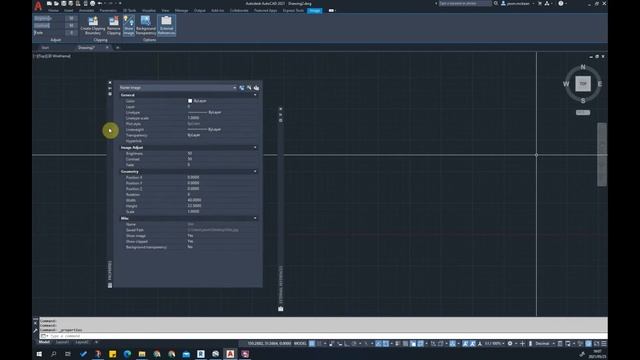
Task: Open the Microsoft Edge taskbar icon
Action: point(127,354)
